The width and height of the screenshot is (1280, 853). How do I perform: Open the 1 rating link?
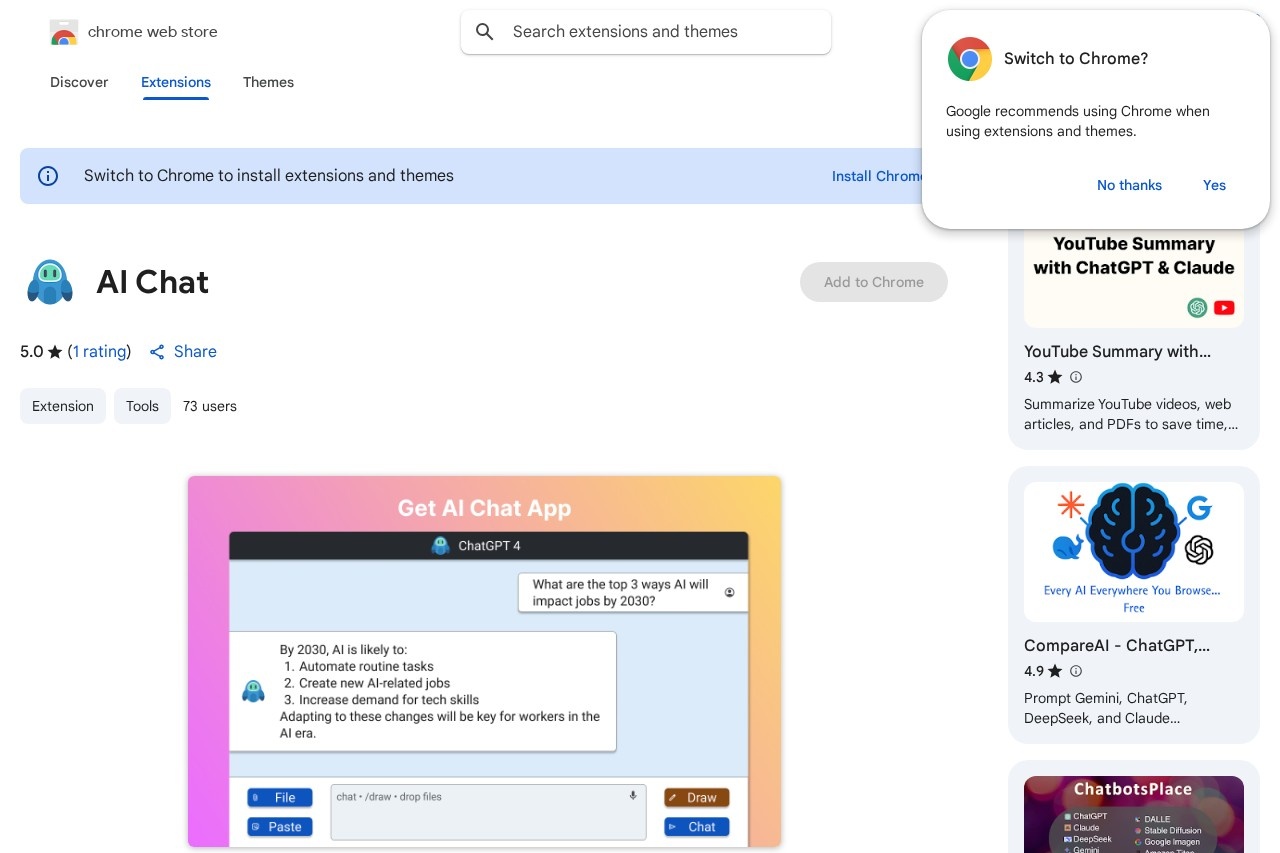(100, 352)
